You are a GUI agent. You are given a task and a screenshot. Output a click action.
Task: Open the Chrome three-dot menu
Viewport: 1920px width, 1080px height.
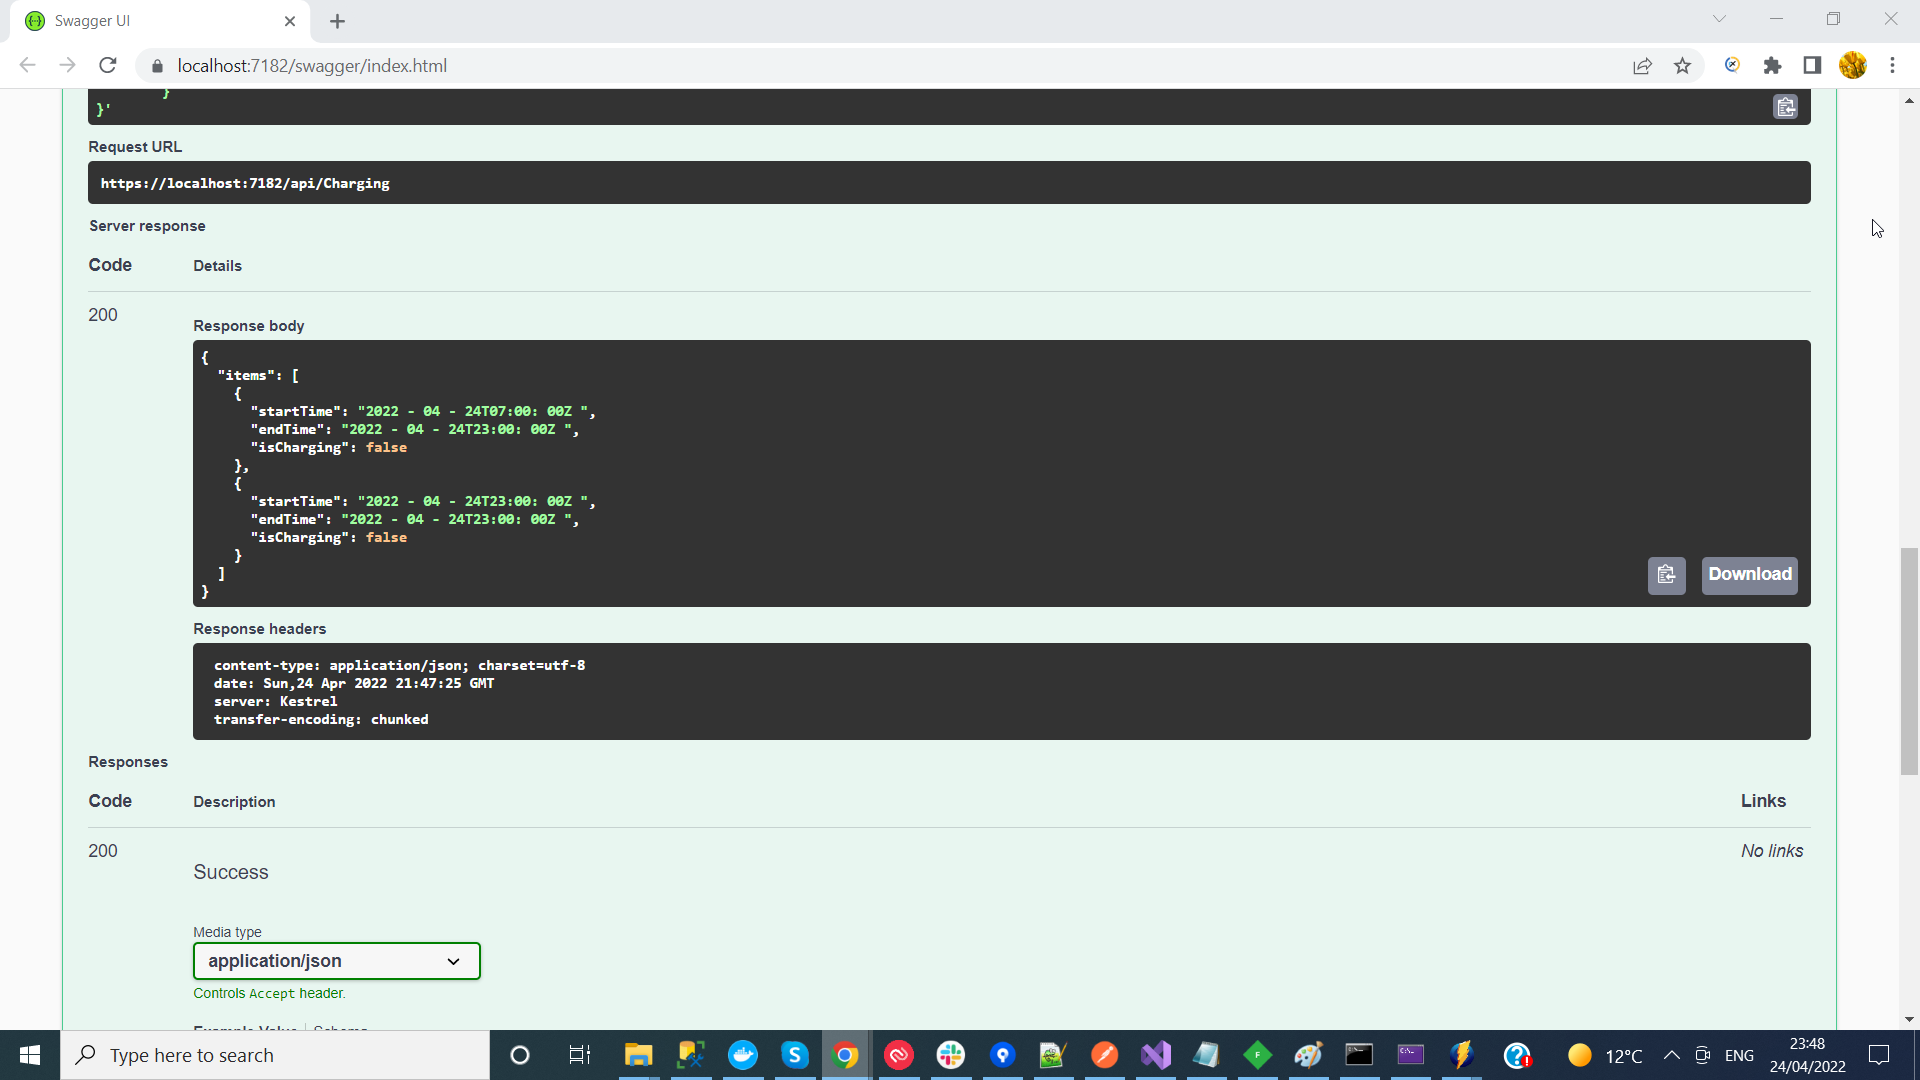(1892, 66)
